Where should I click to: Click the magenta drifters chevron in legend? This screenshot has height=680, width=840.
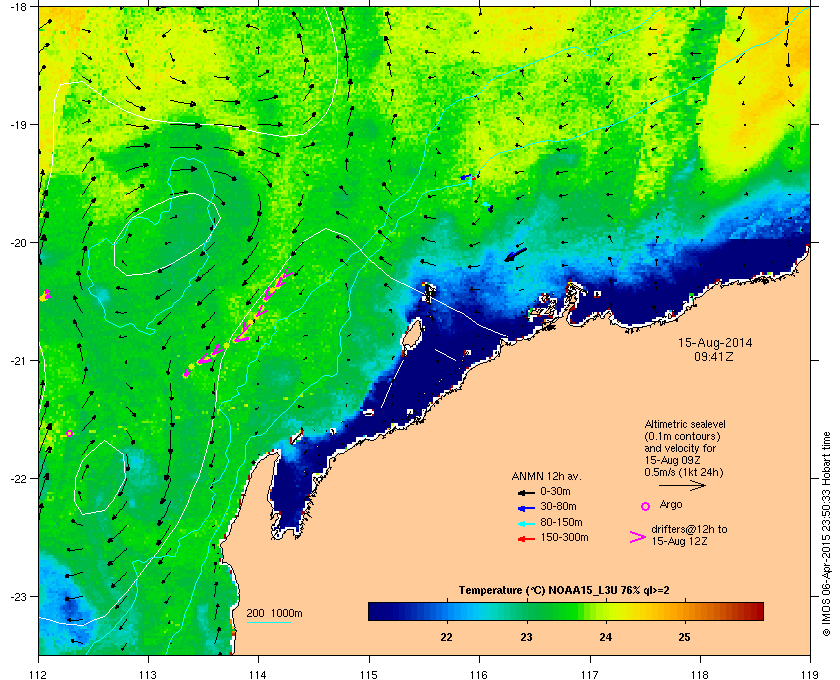pyautogui.click(x=638, y=537)
